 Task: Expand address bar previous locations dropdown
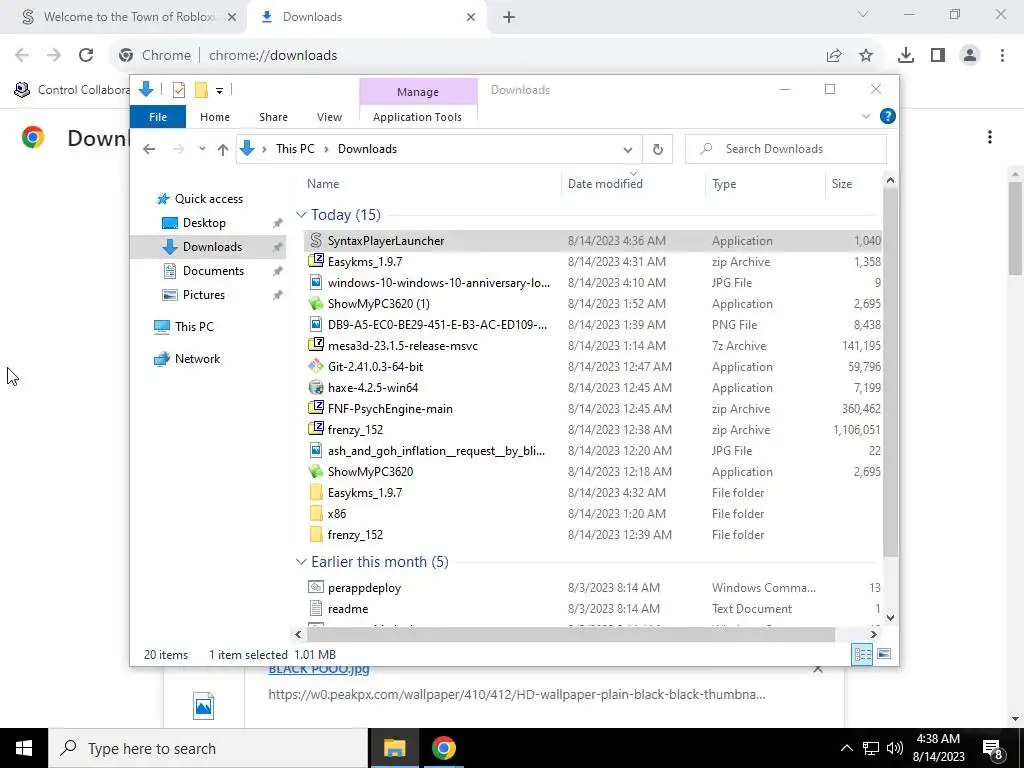(628, 150)
